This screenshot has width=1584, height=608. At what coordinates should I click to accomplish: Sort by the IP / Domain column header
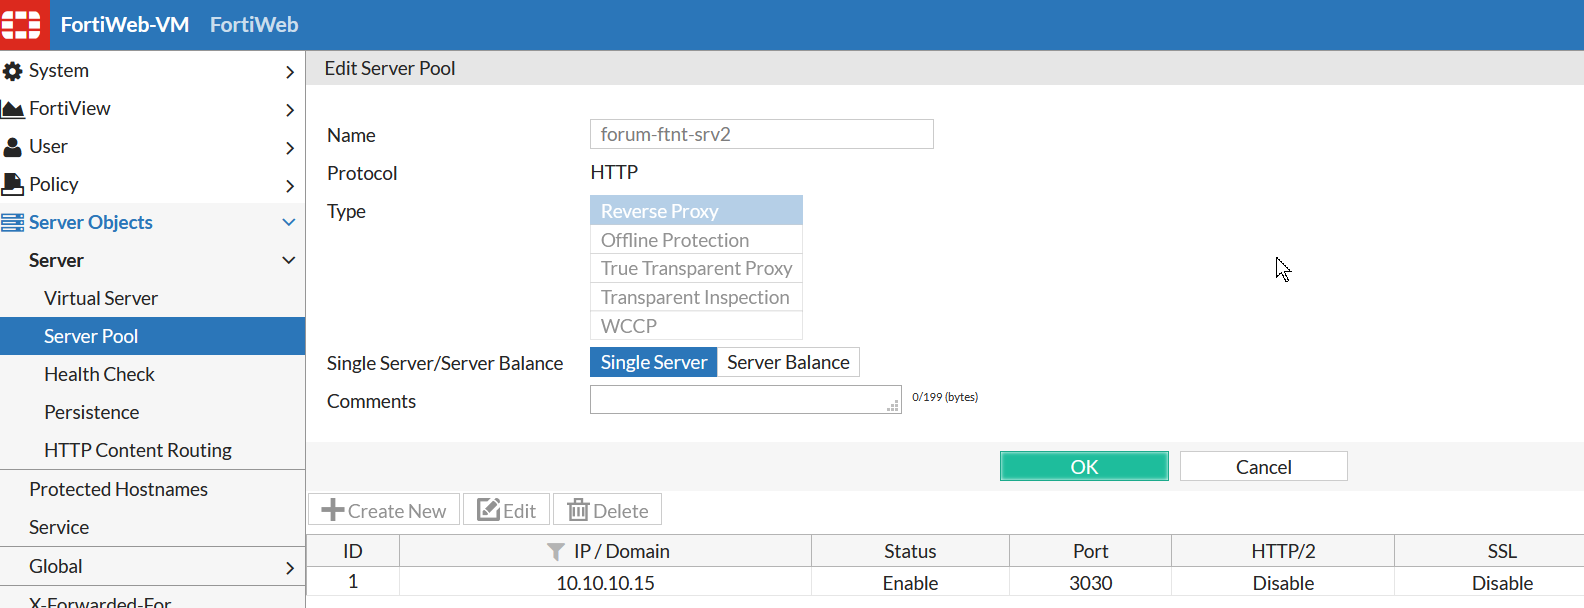[x=606, y=551]
